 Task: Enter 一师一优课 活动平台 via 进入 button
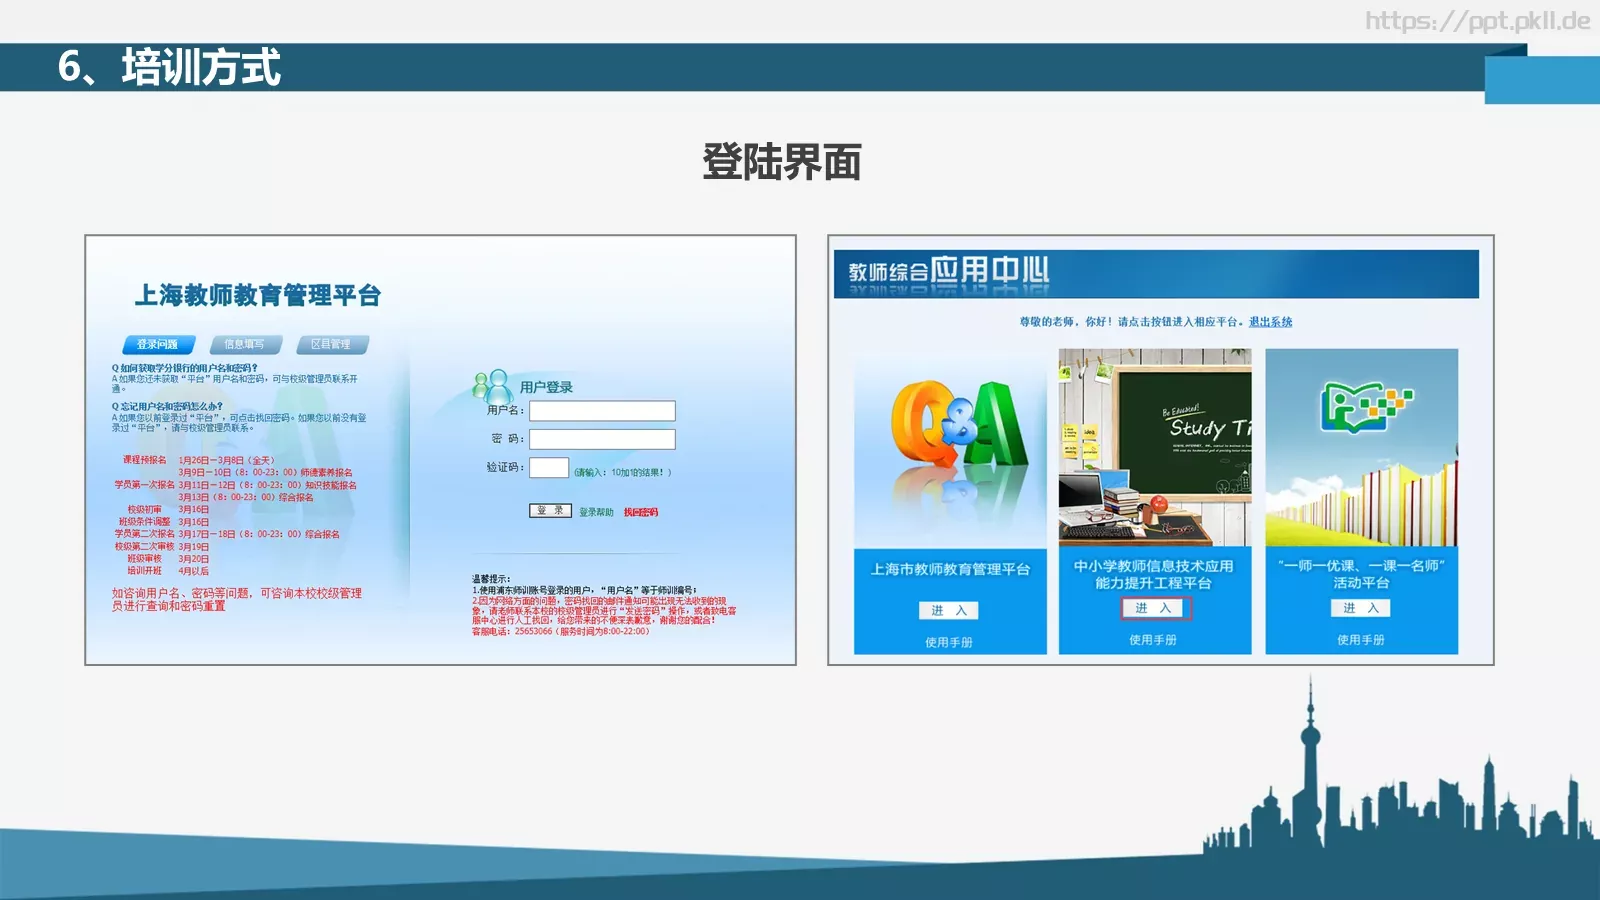coord(1361,608)
